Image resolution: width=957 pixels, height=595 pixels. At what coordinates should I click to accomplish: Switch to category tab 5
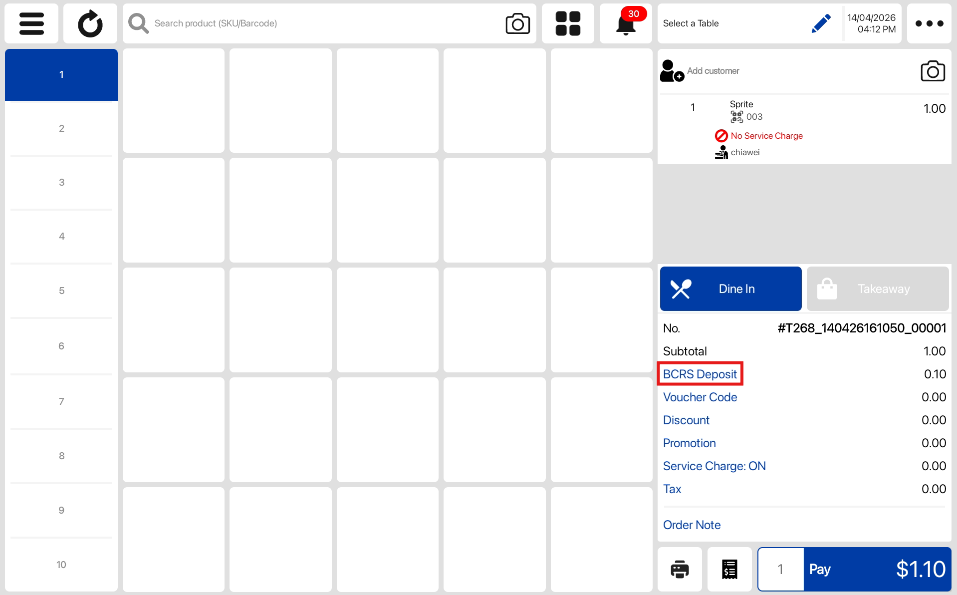(x=61, y=291)
